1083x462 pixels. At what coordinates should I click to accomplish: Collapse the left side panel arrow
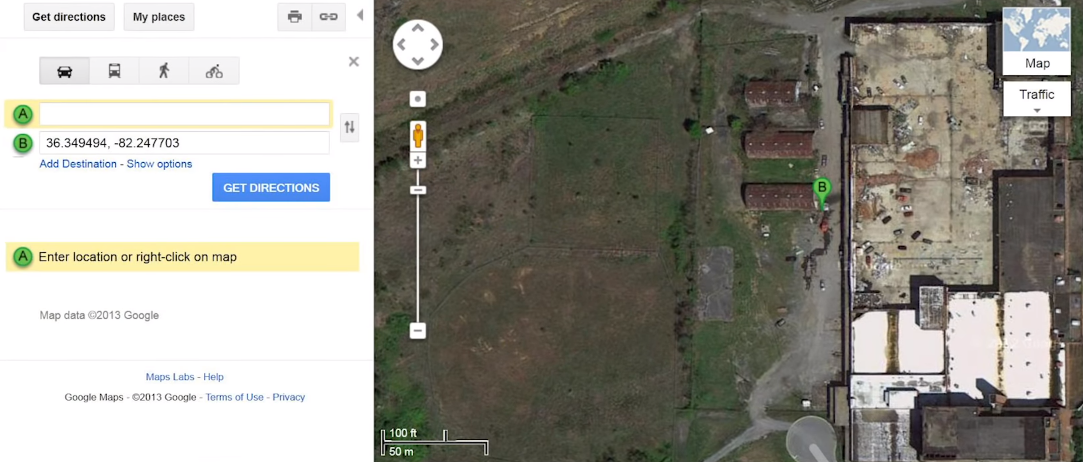(360, 15)
